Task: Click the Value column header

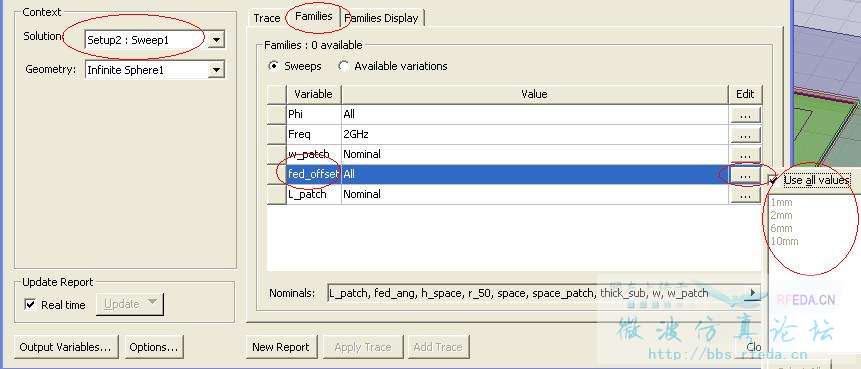Action: [534, 94]
